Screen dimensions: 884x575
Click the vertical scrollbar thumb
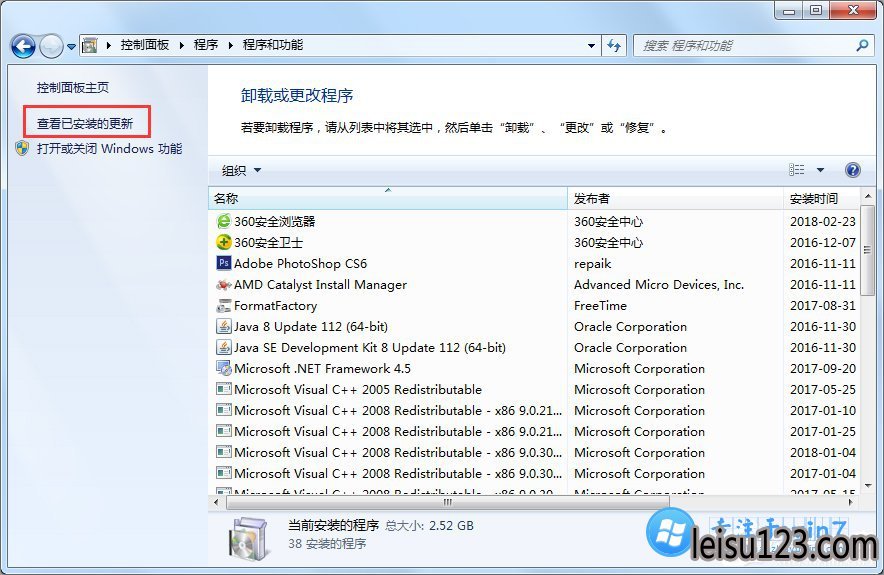[x=868, y=250]
